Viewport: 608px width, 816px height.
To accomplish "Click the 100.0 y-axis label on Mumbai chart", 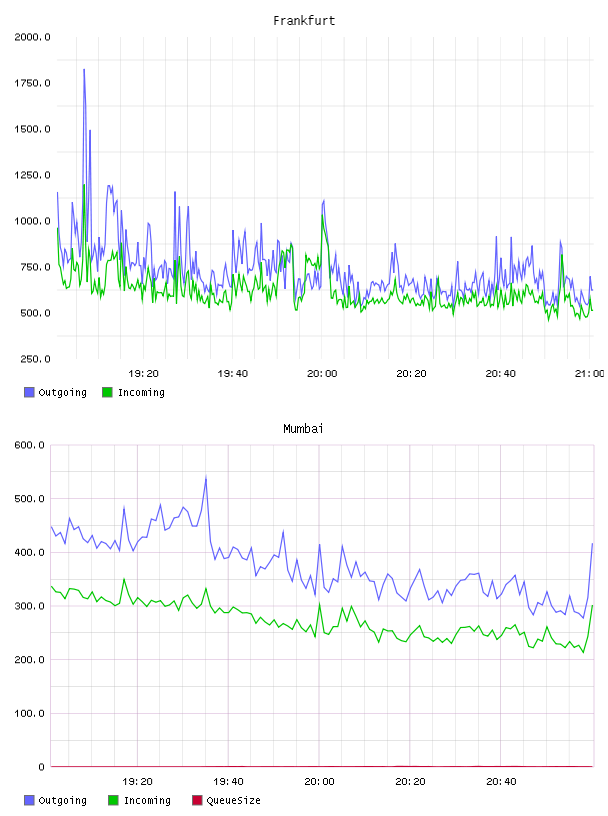I will tap(30, 713).
